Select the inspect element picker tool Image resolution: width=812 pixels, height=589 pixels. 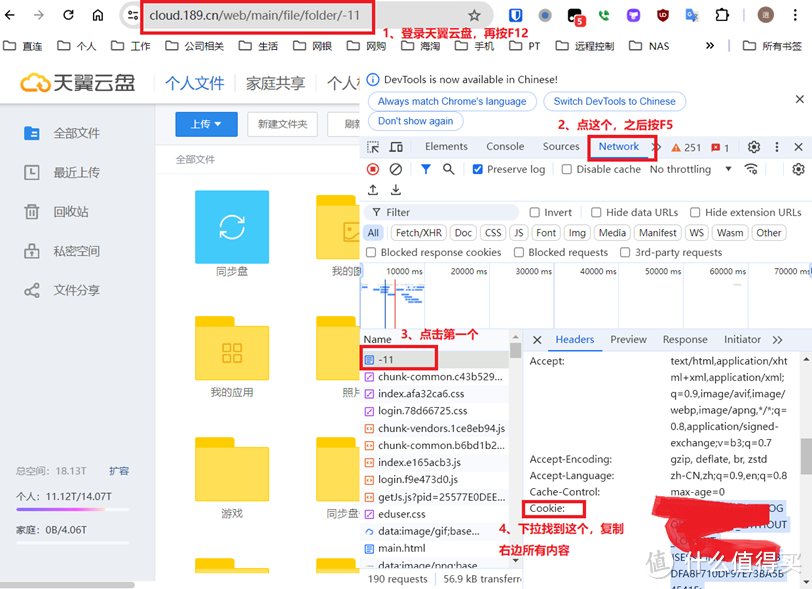[x=373, y=147]
